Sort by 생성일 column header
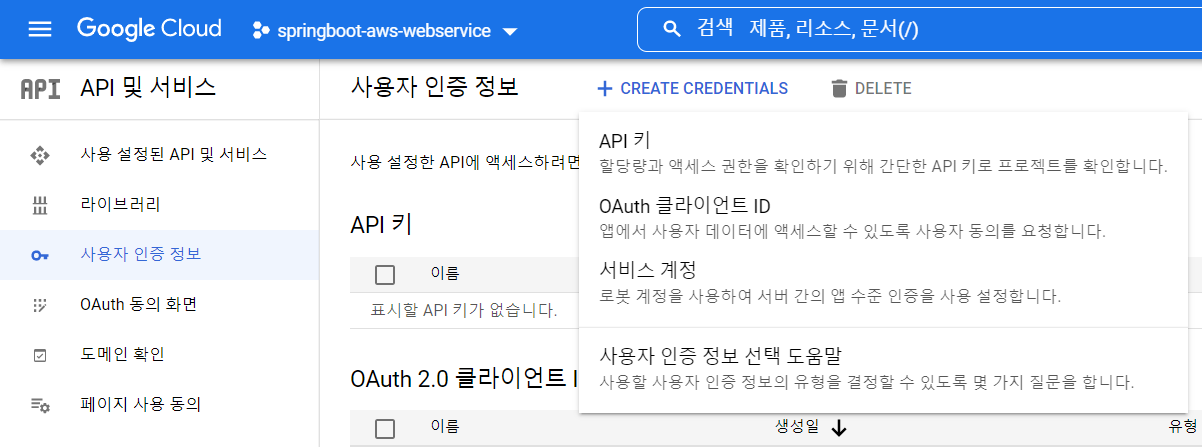 [797, 427]
